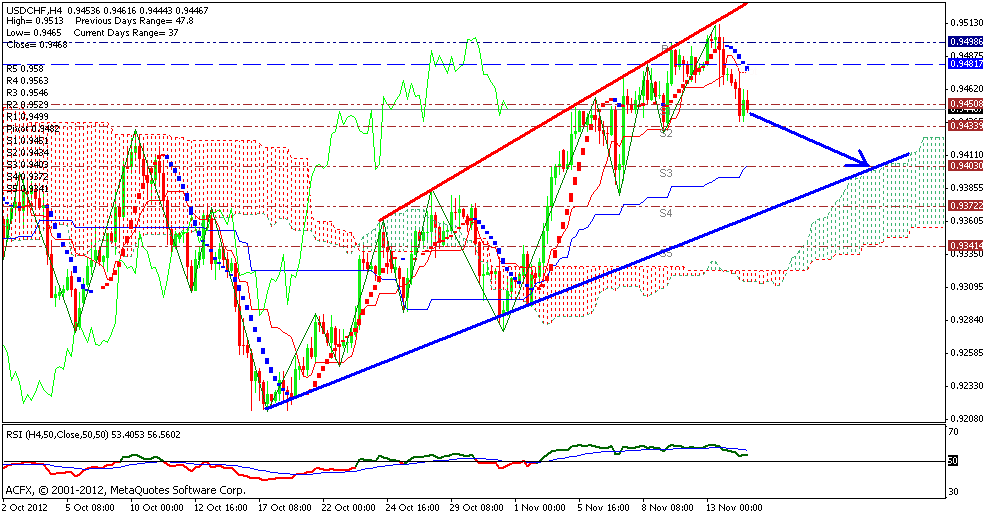
Task: Click the 0.94988 blue price tag
Action: (964, 42)
